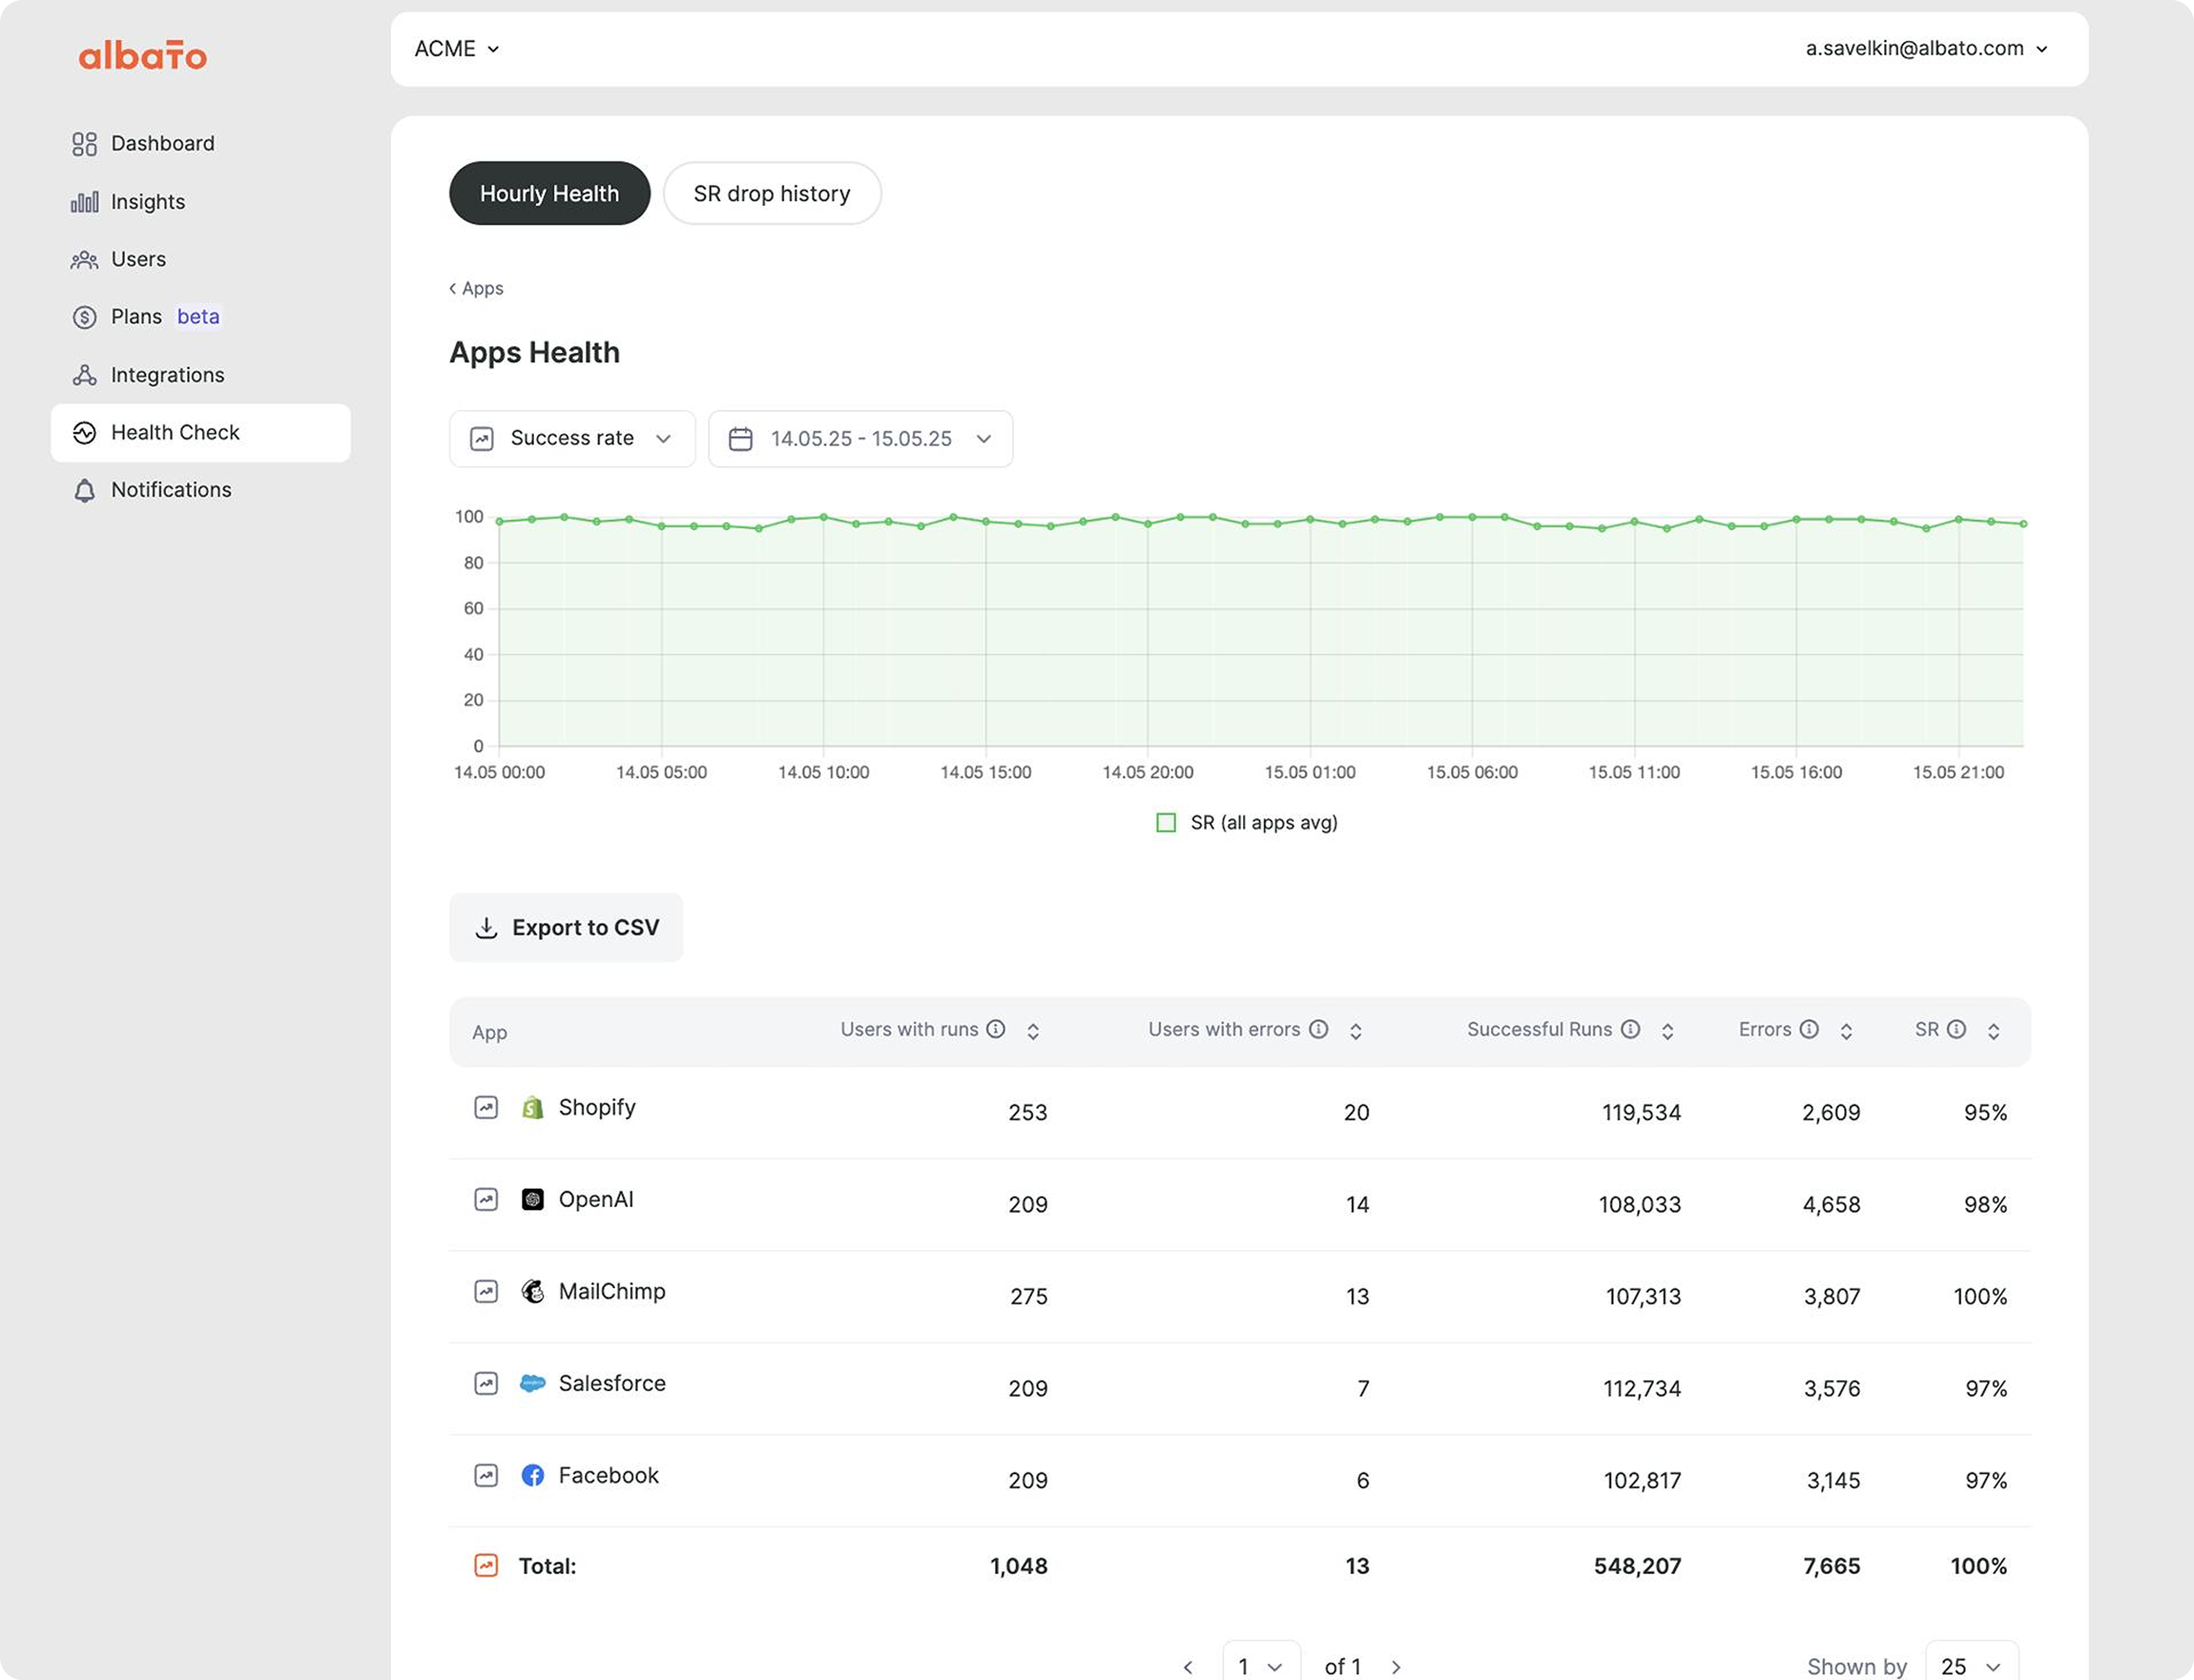Click the Facebook logo icon
Image resolution: width=2194 pixels, height=1680 pixels.
click(533, 1475)
